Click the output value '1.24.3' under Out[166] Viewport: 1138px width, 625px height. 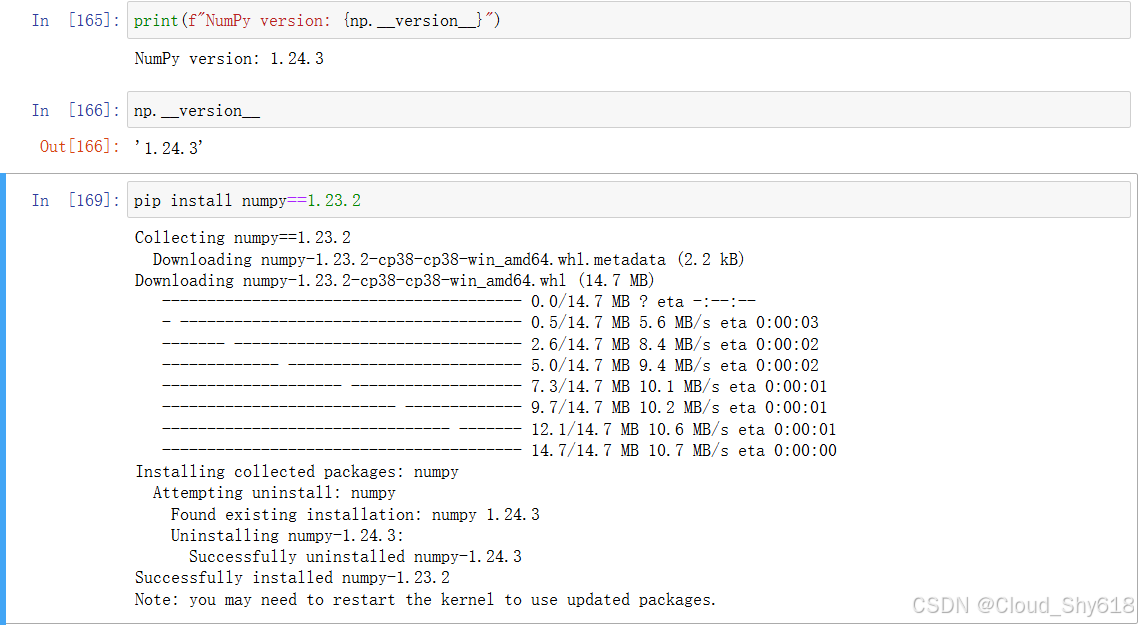pyautogui.click(x=168, y=148)
